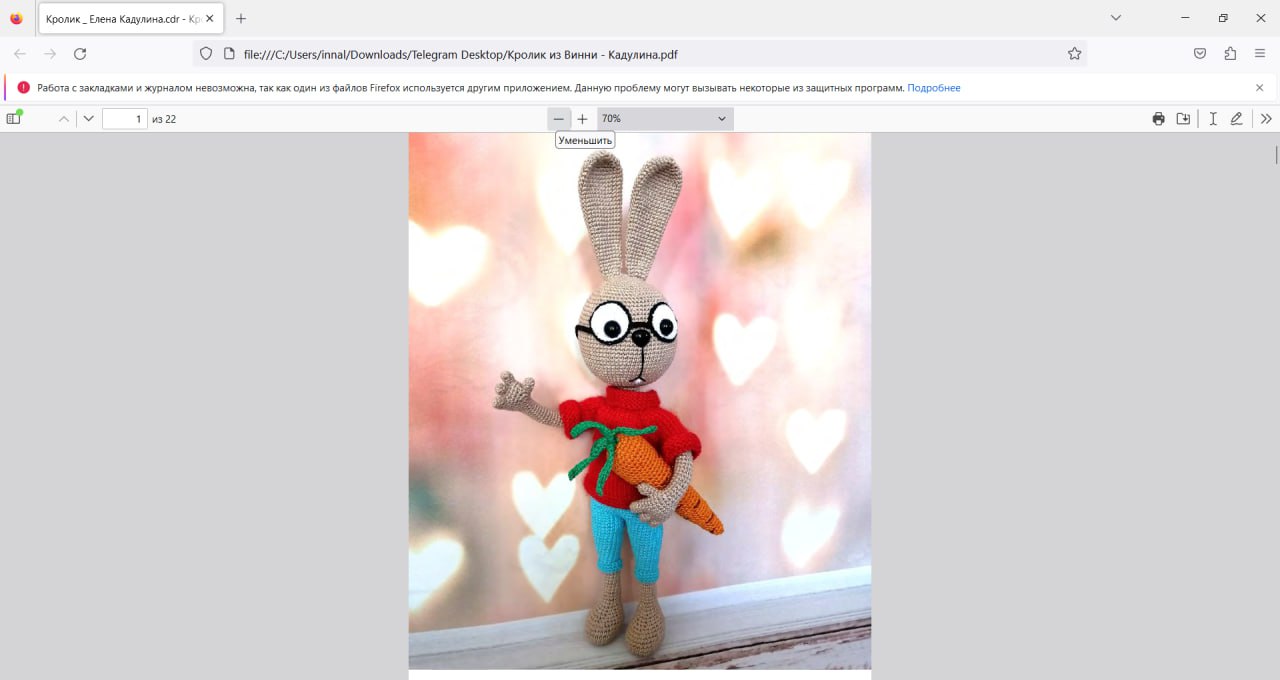The image size is (1280, 680).
Task: Restore down the Firefox window
Action: click(1223, 18)
